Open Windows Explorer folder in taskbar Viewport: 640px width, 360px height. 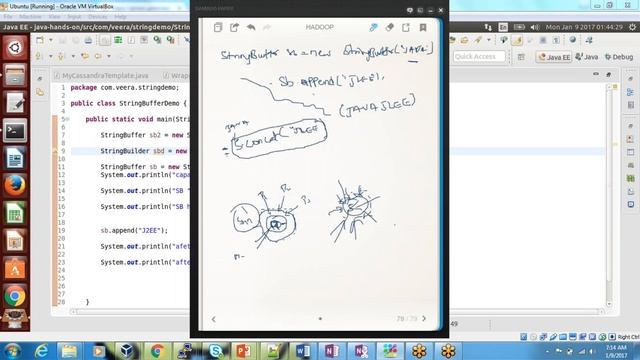(69, 351)
